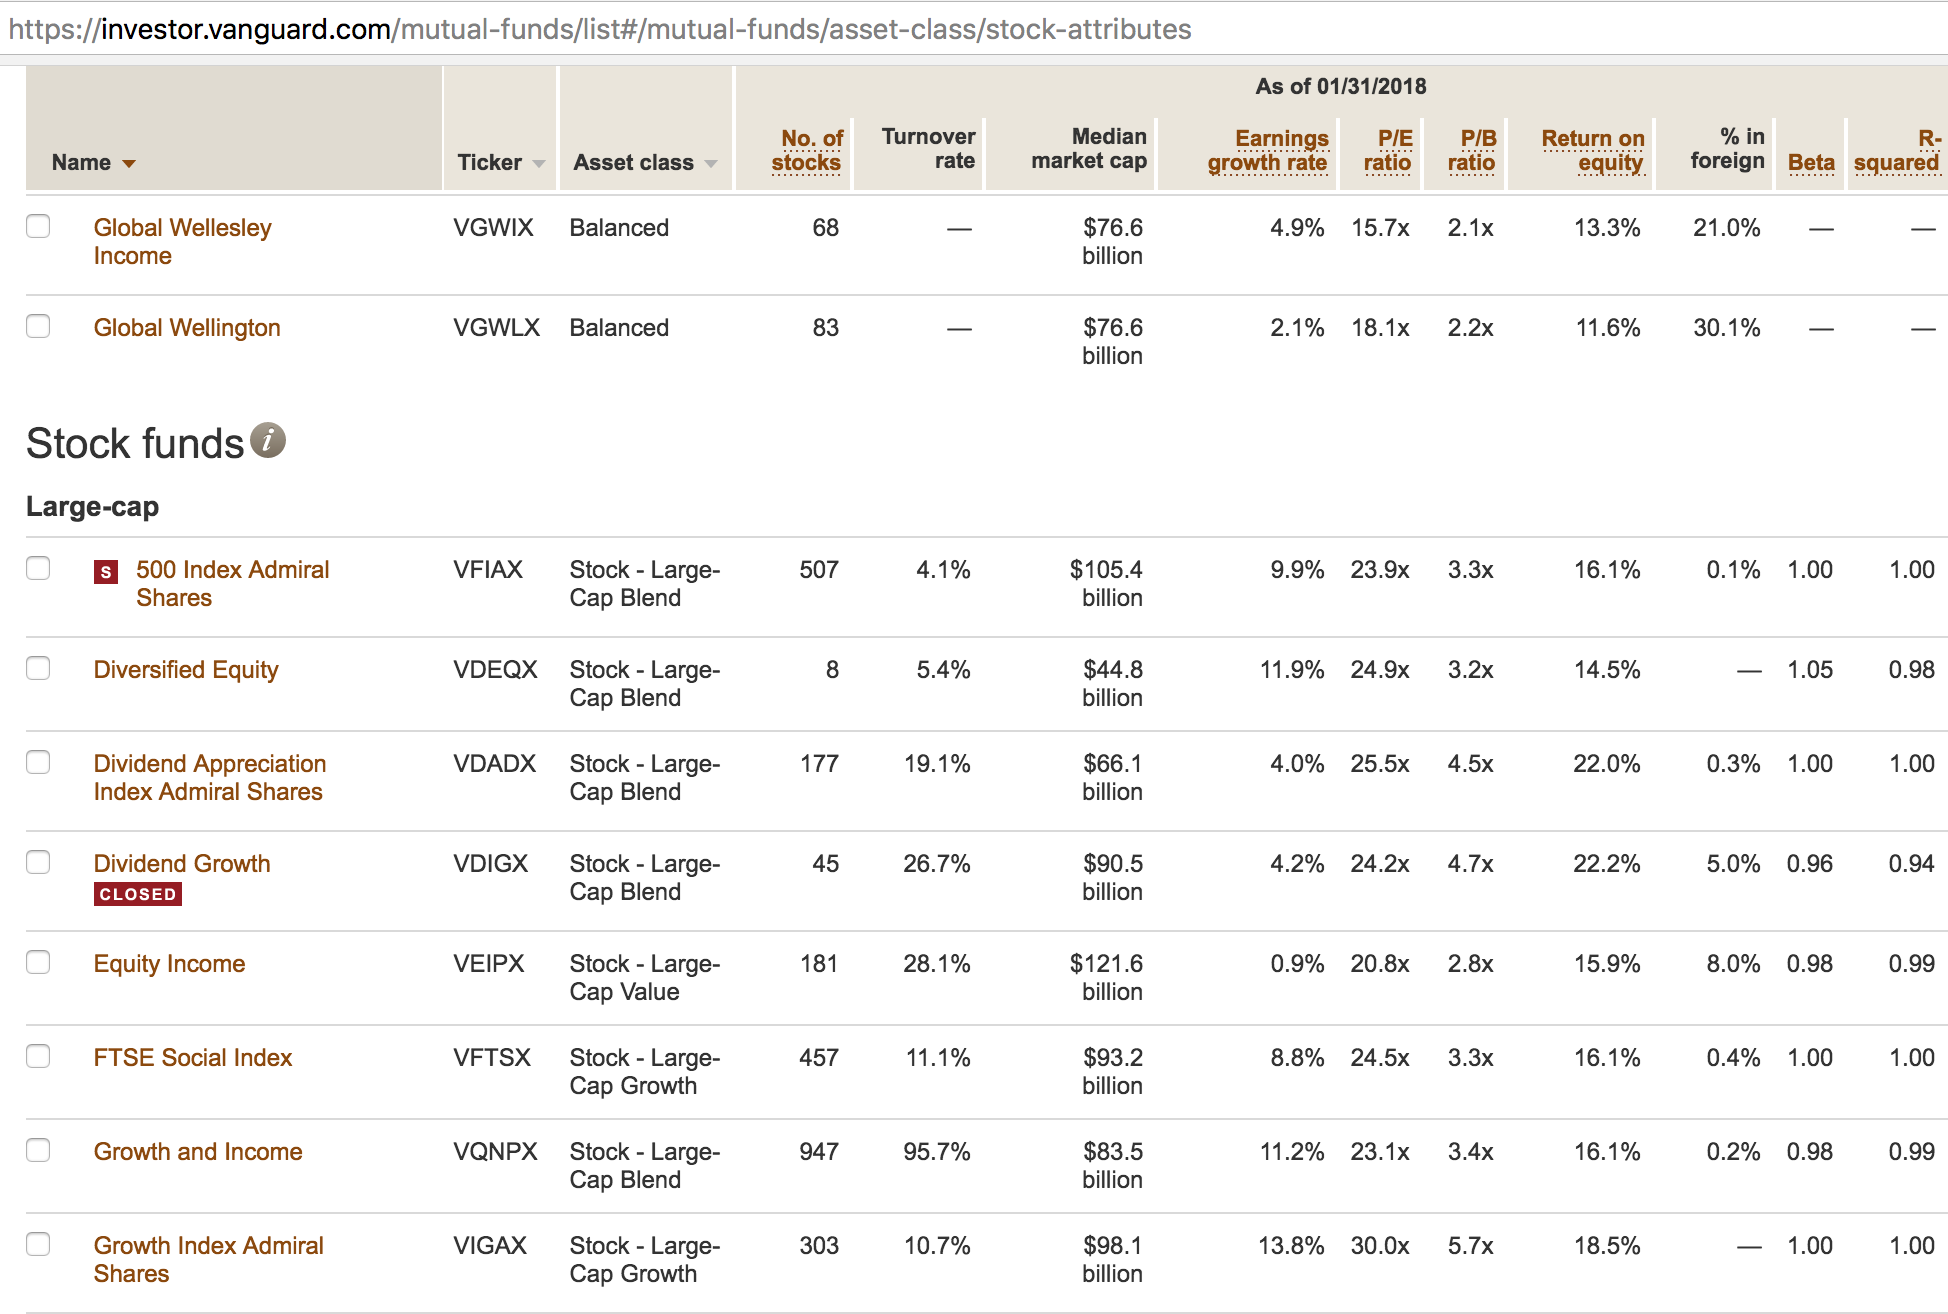Click the CLOSED badge under Dividend Growth
Screen dimensions: 1948x1314
coord(138,894)
